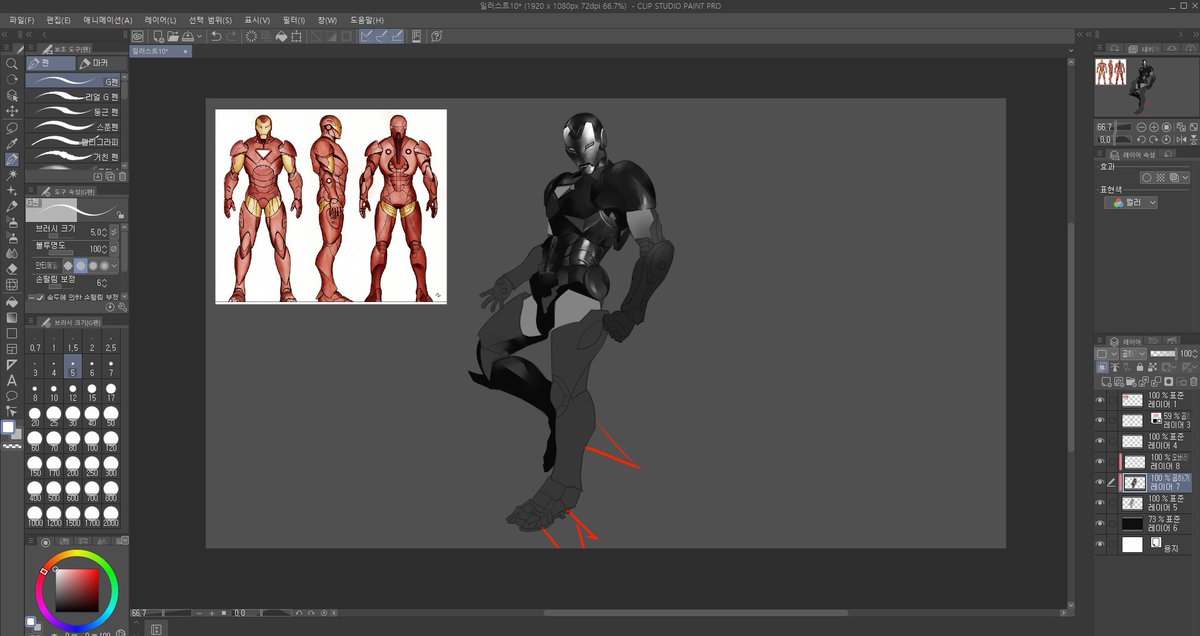Click the Navigator preview thumbnail

pyautogui.click(x=1145, y=87)
